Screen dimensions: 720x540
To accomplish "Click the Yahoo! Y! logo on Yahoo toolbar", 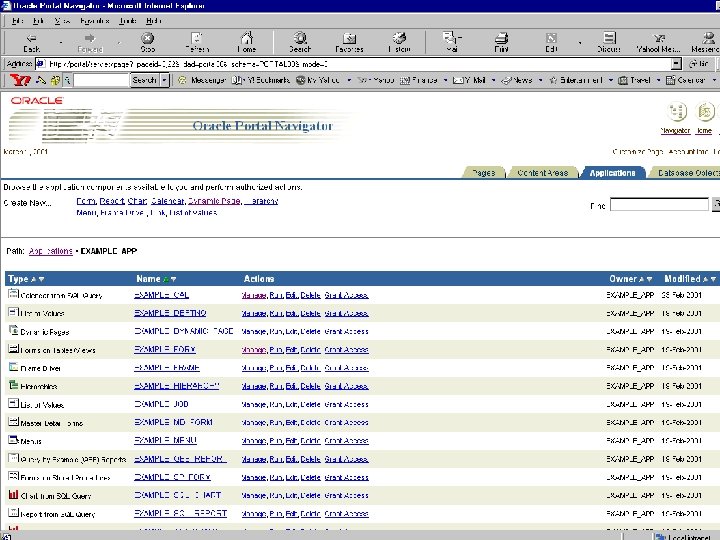I will click(20, 80).
